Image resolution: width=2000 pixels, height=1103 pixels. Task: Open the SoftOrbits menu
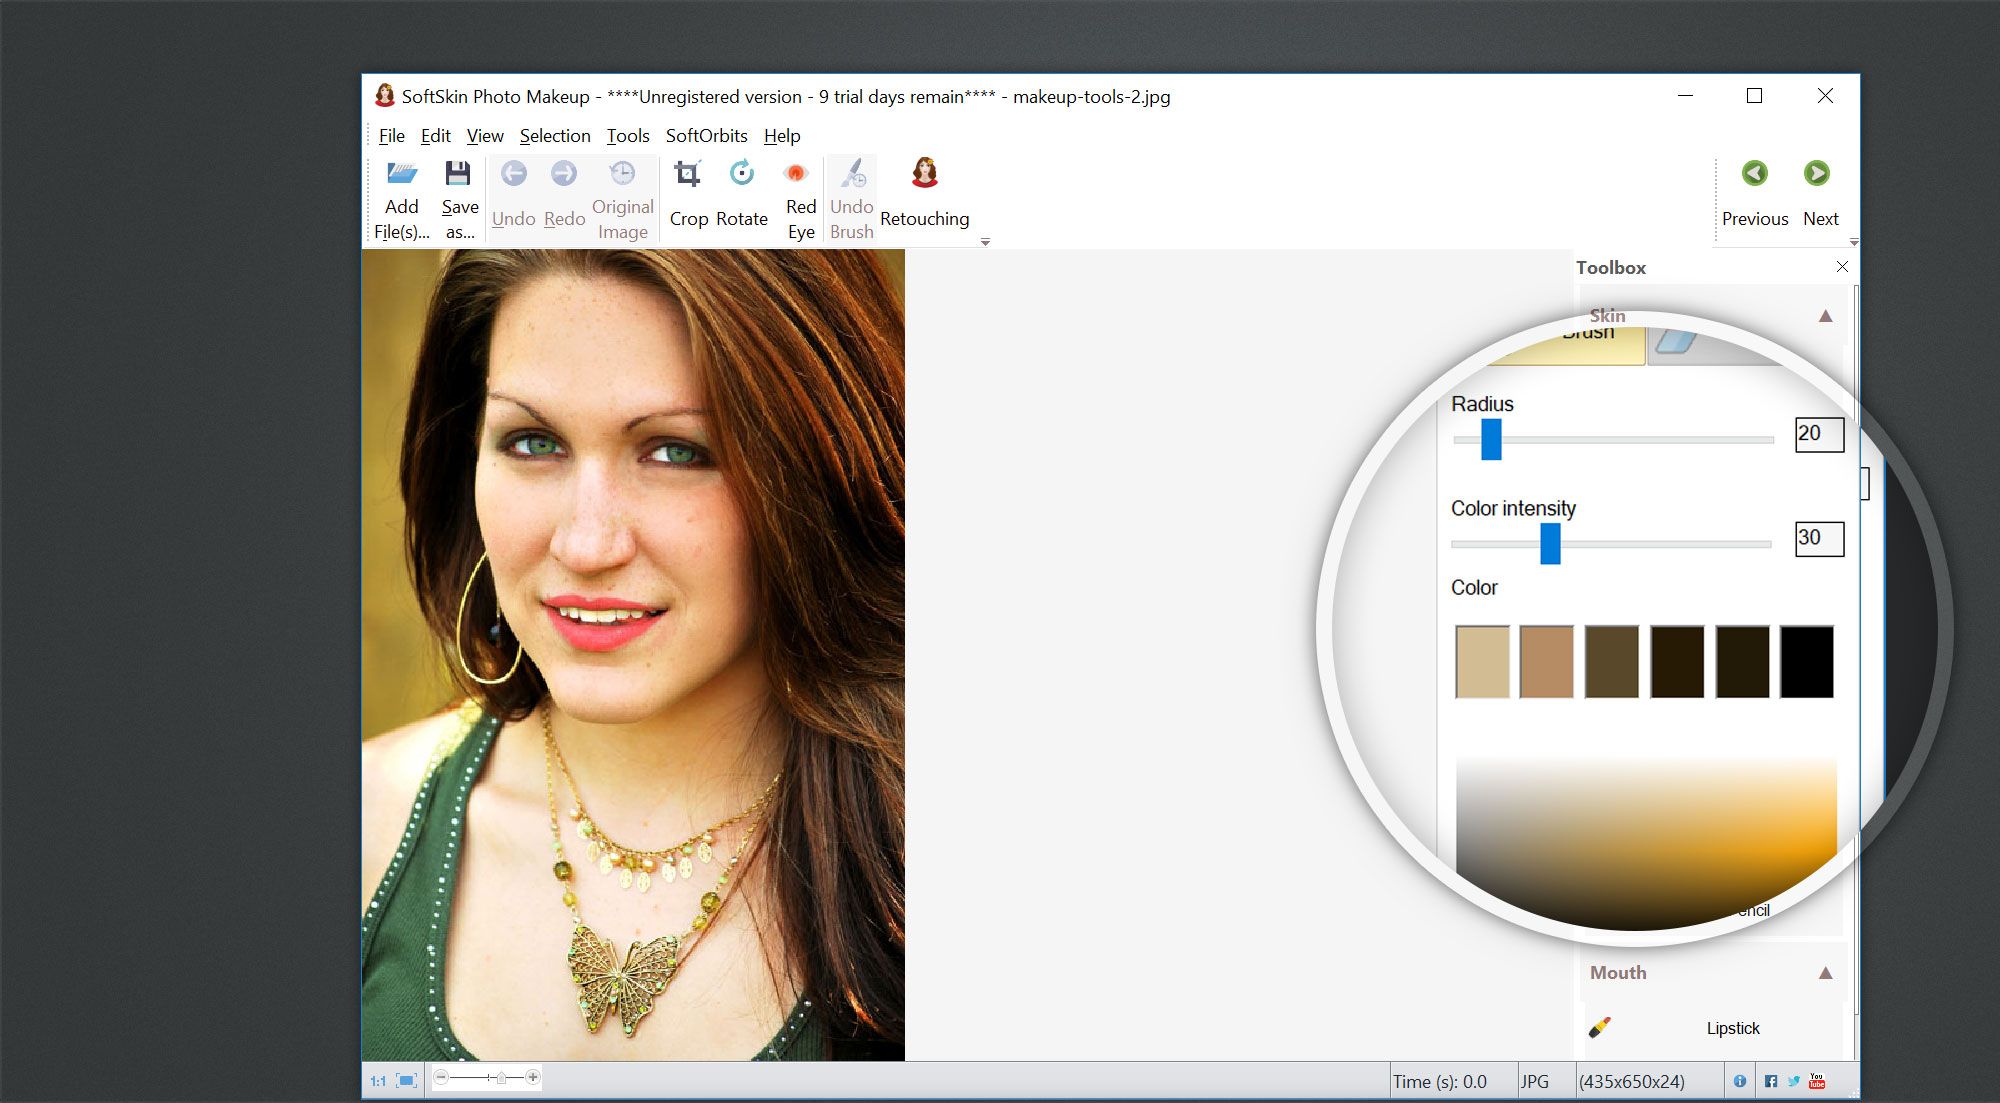click(x=703, y=134)
